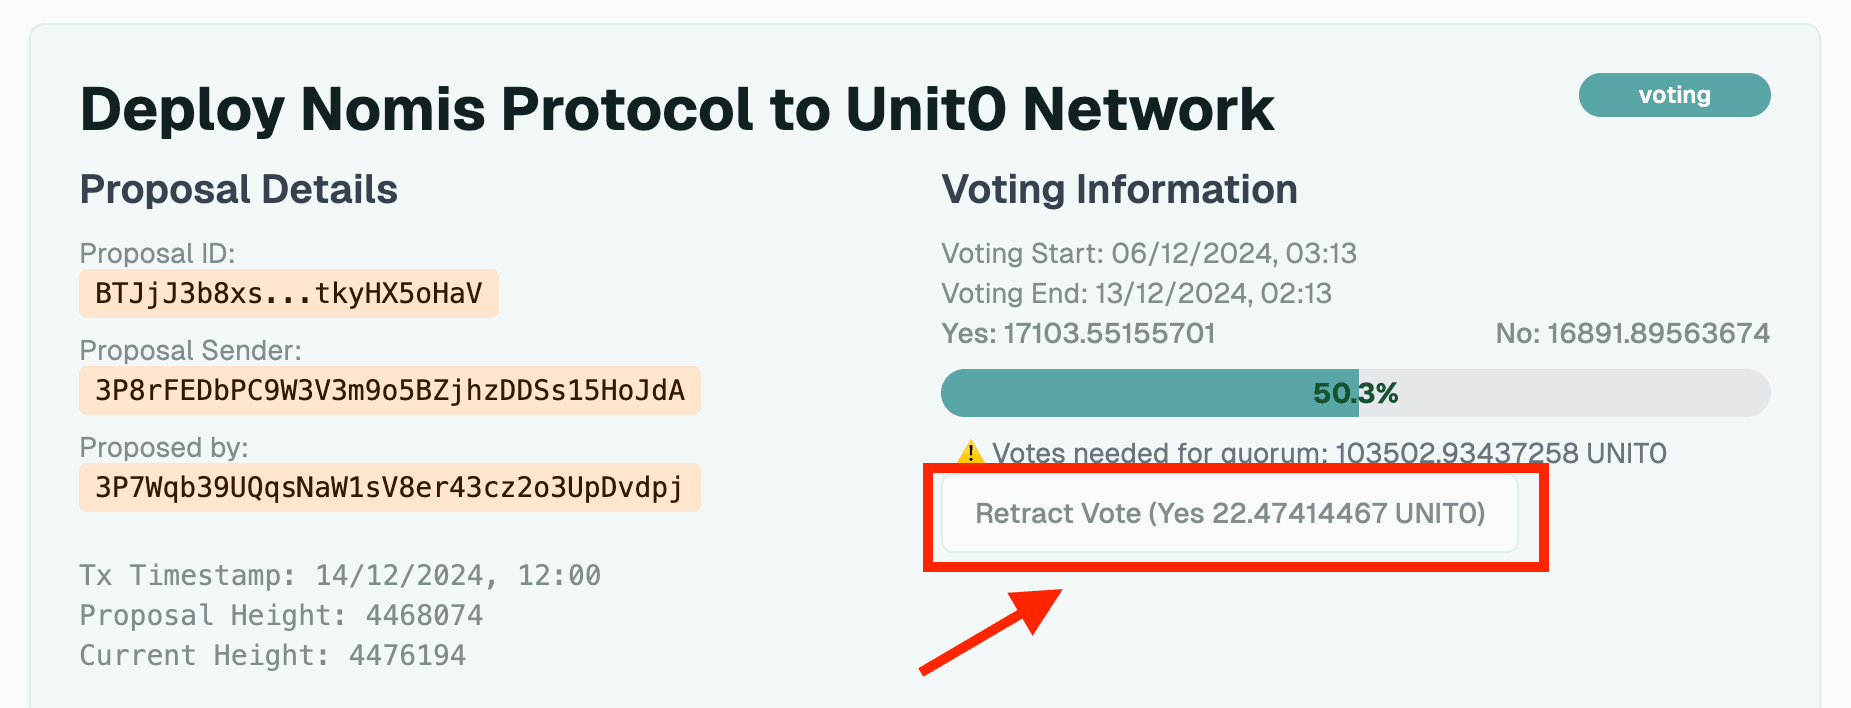Screen dimensions: 1851x708
Task: Click the yellow quorum warning icon
Action: [970, 452]
